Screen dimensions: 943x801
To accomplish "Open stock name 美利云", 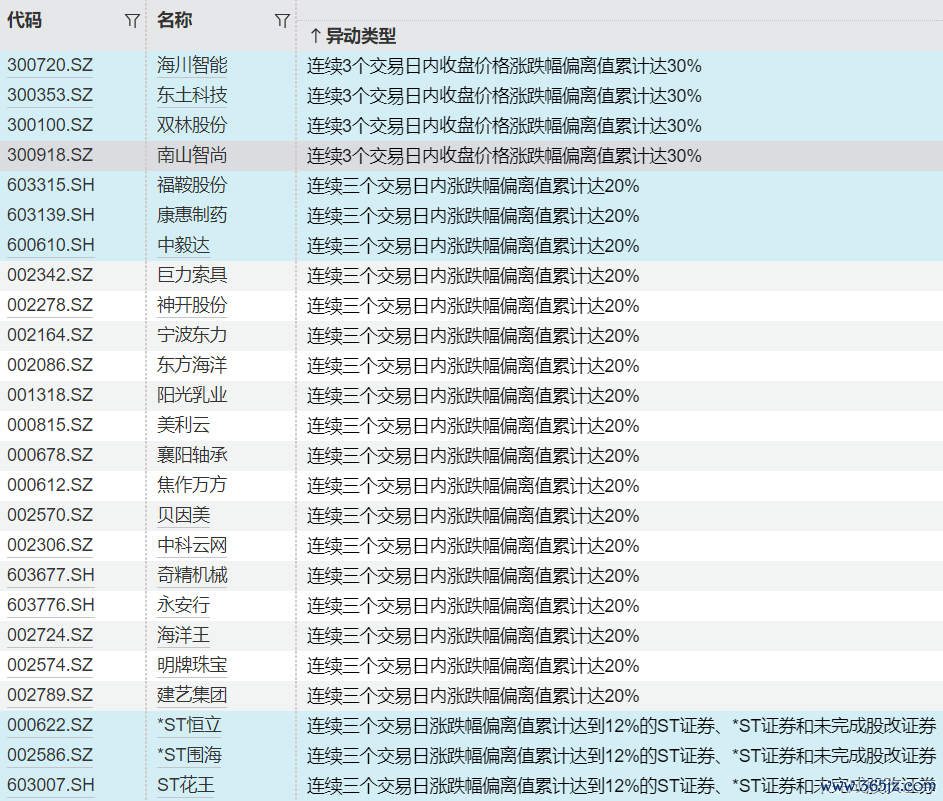I will (183, 425).
